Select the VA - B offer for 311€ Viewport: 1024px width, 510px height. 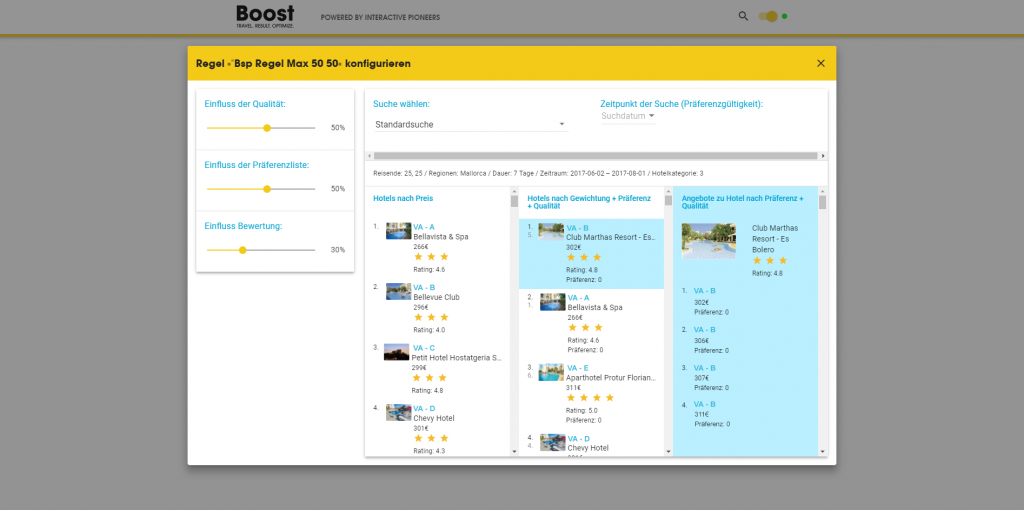click(x=705, y=404)
